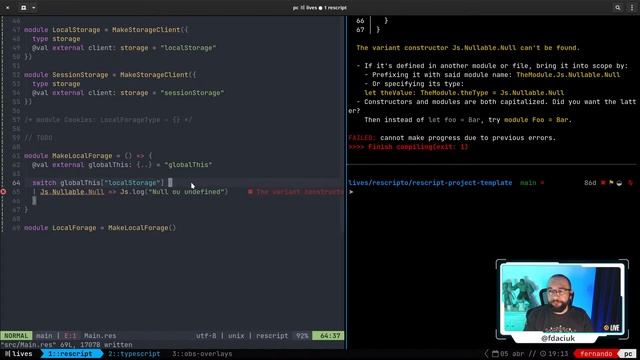The height and width of the screenshot is (360, 640).
Task: Open the three-dot menu in the title bar
Action: pos(631,7)
